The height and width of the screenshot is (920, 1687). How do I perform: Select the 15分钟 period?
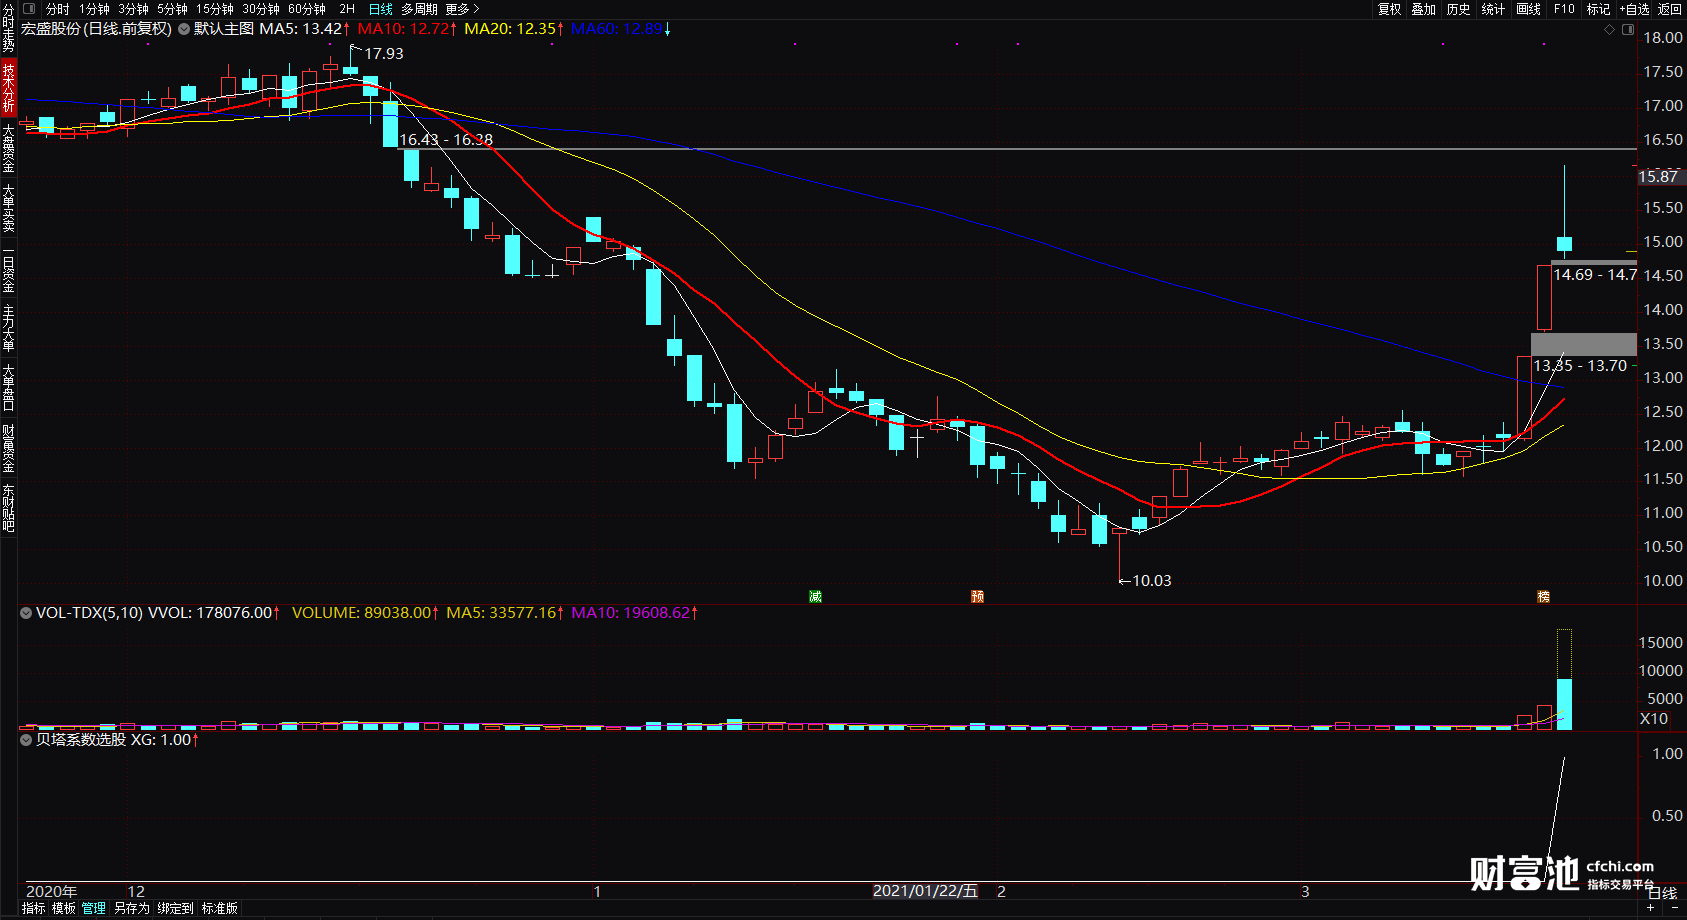click(x=214, y=9)
